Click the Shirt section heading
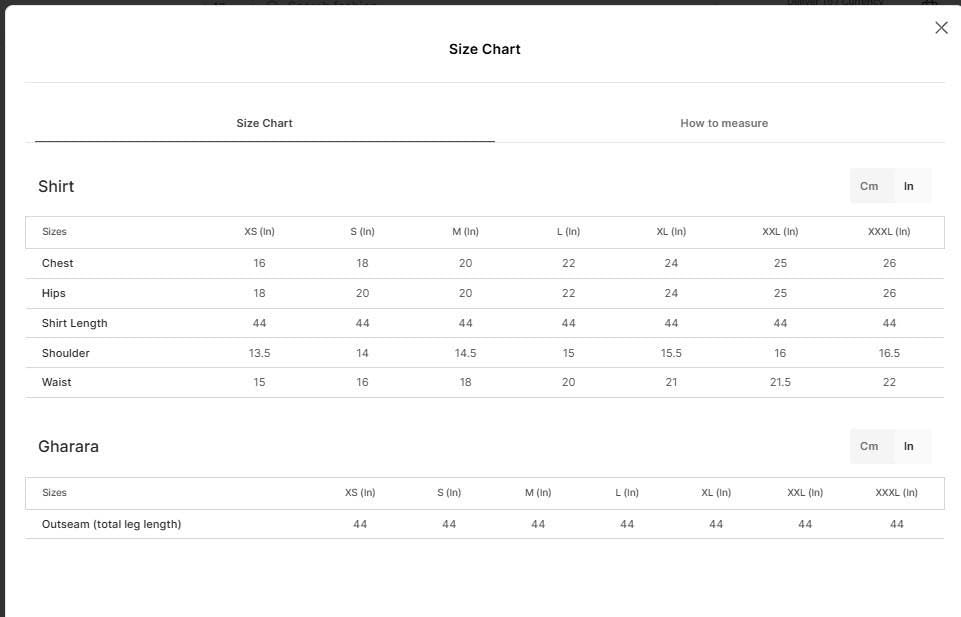This screenshot has width=961, height=617. pos(56,186)
